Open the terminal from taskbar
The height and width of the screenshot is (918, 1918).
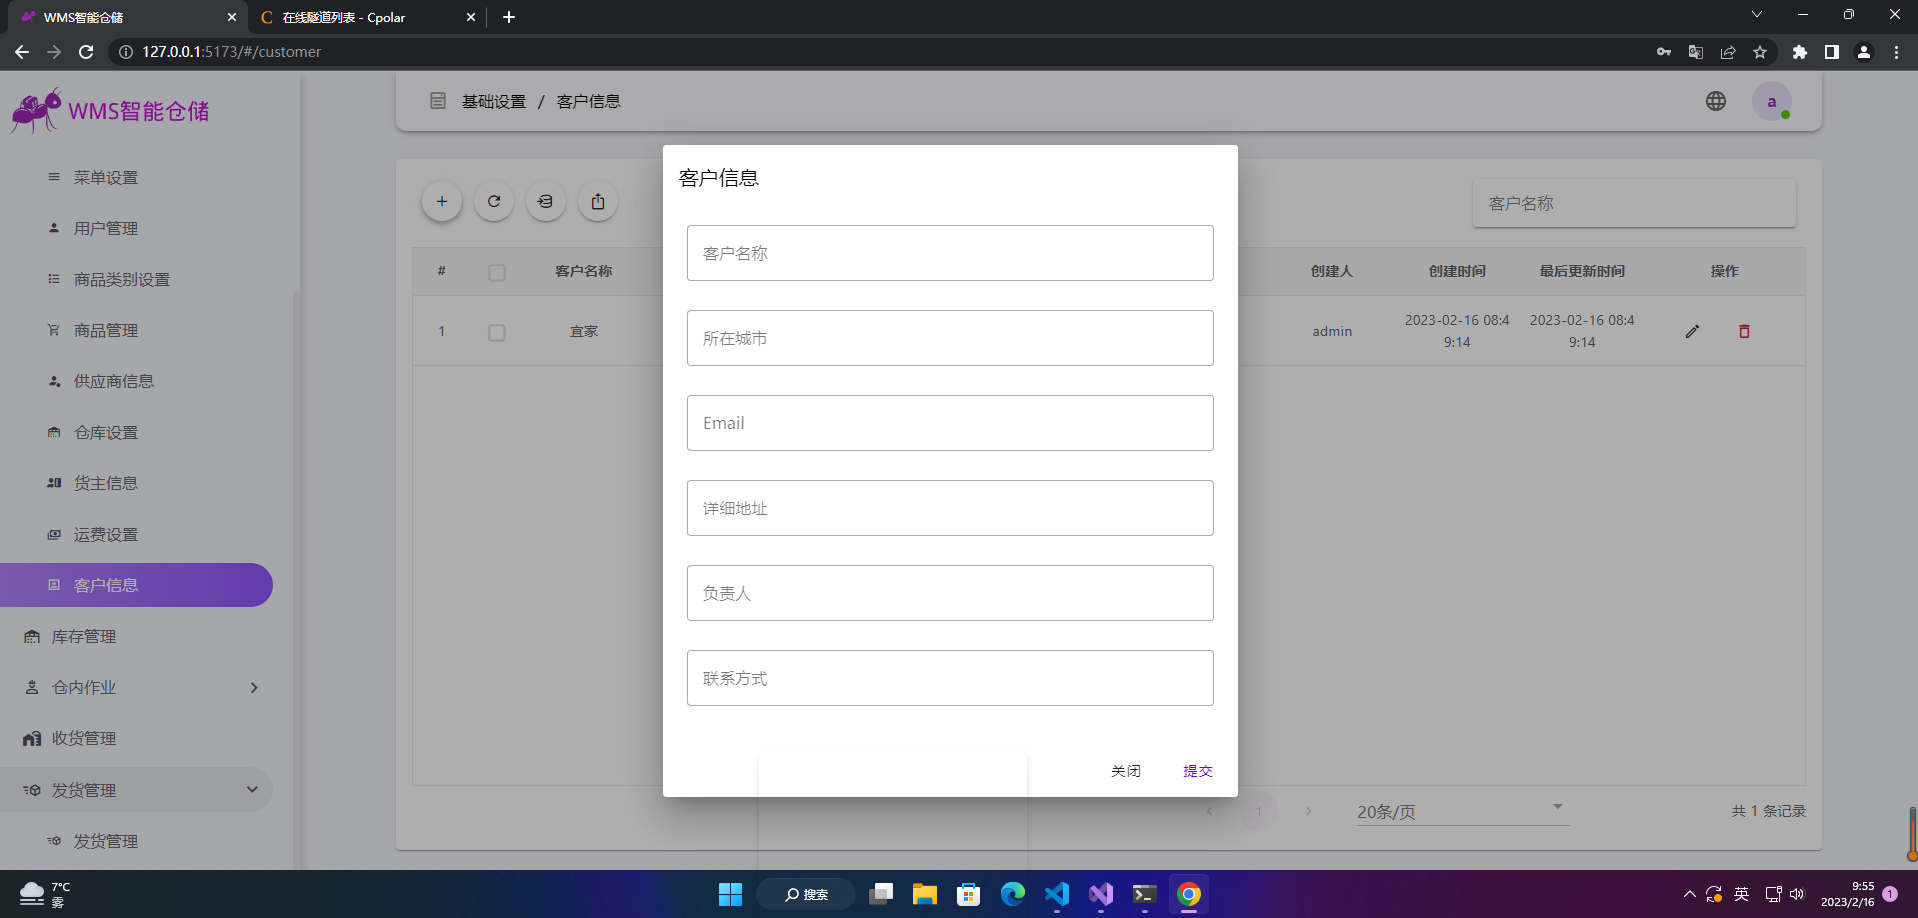click(x=1145, y=894)
